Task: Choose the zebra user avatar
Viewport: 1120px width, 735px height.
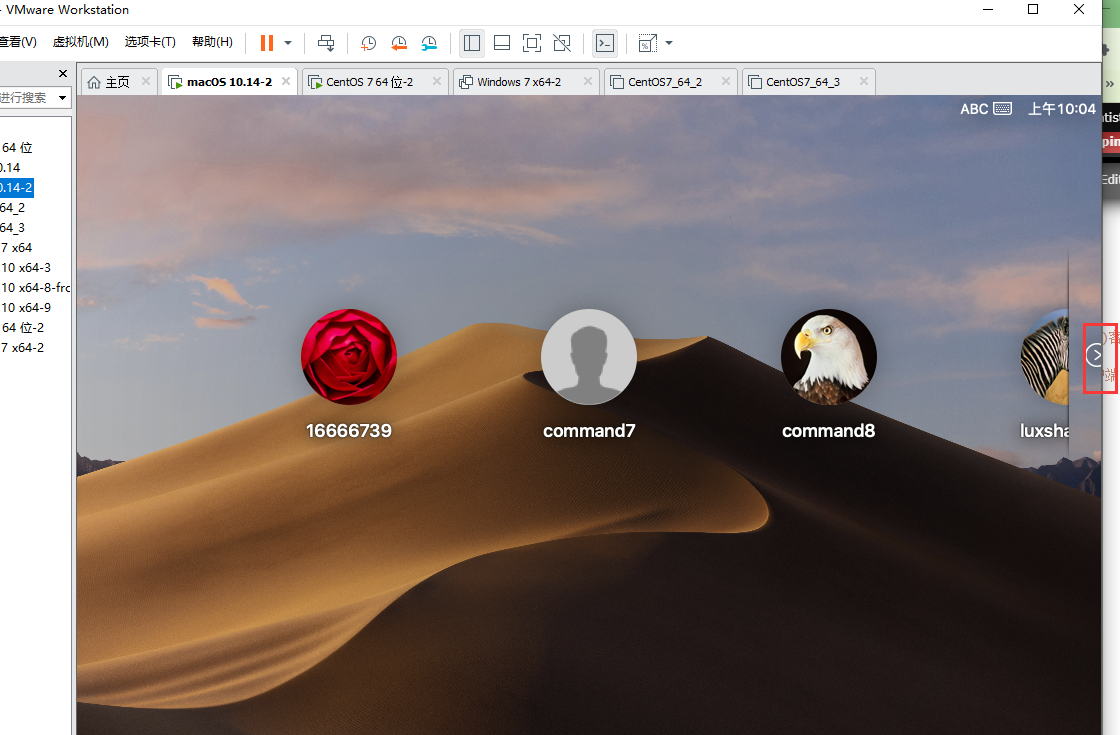Action: [x=1044, y=356]
